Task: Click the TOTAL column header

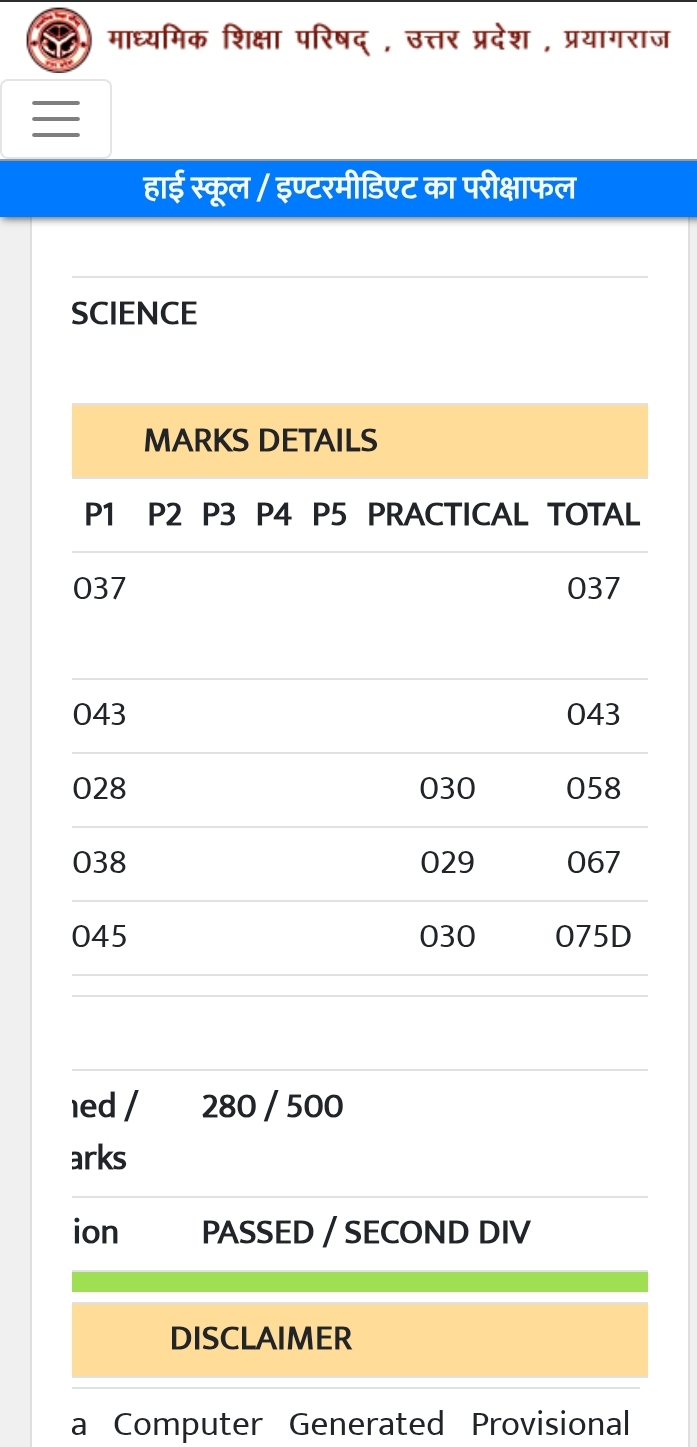Action: [x=594, y=514]
